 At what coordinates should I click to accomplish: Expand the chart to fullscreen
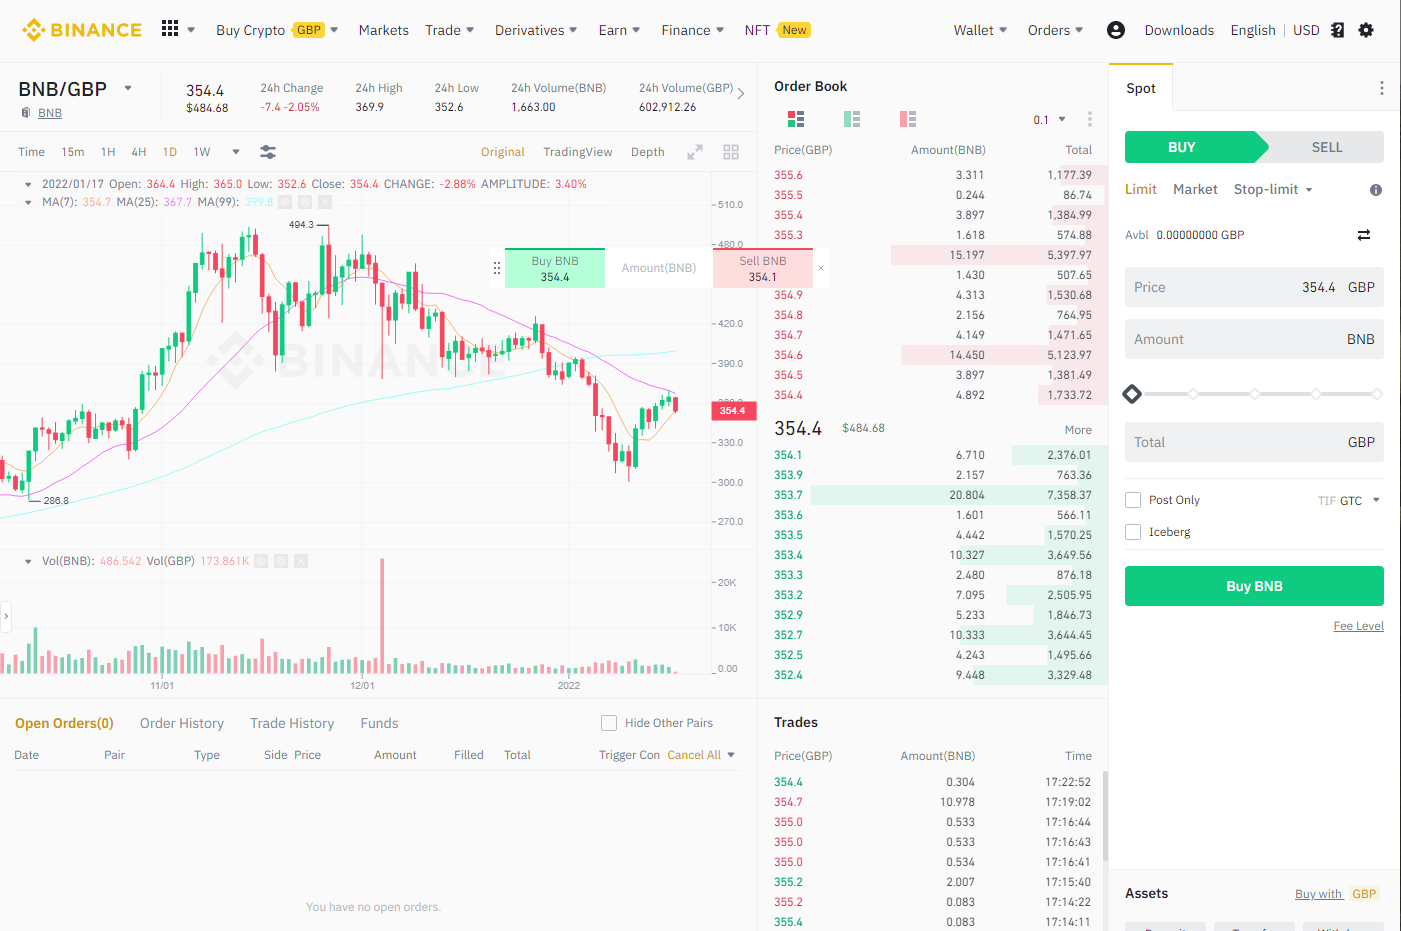click(x=694, y=152)
